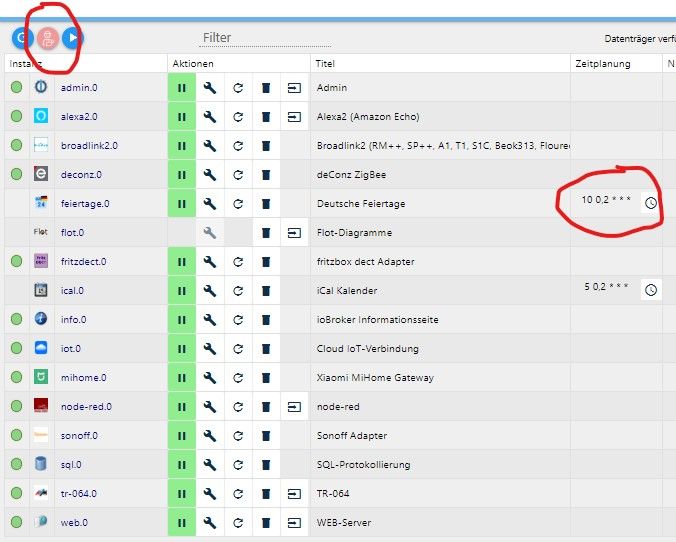
Task: Click title 'Deutsche Feiertage'
Action: tap(361, 204)
